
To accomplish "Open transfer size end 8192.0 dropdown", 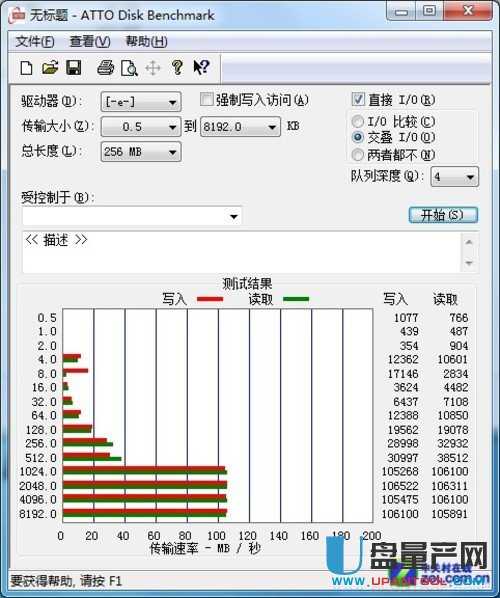I will tap(240, 127).
